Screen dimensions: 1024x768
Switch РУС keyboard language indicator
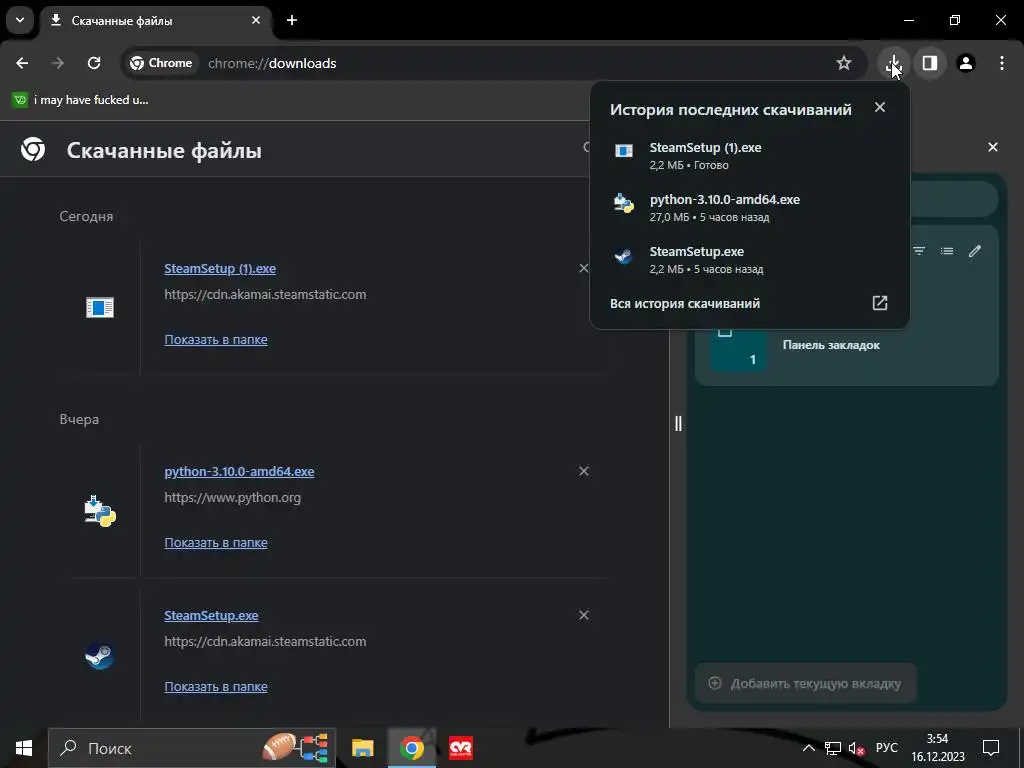(x=887, y=748)
